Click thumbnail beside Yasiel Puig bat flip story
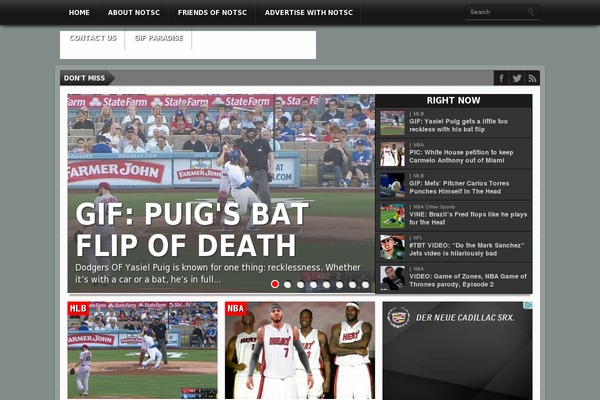 tap(392, 123)
